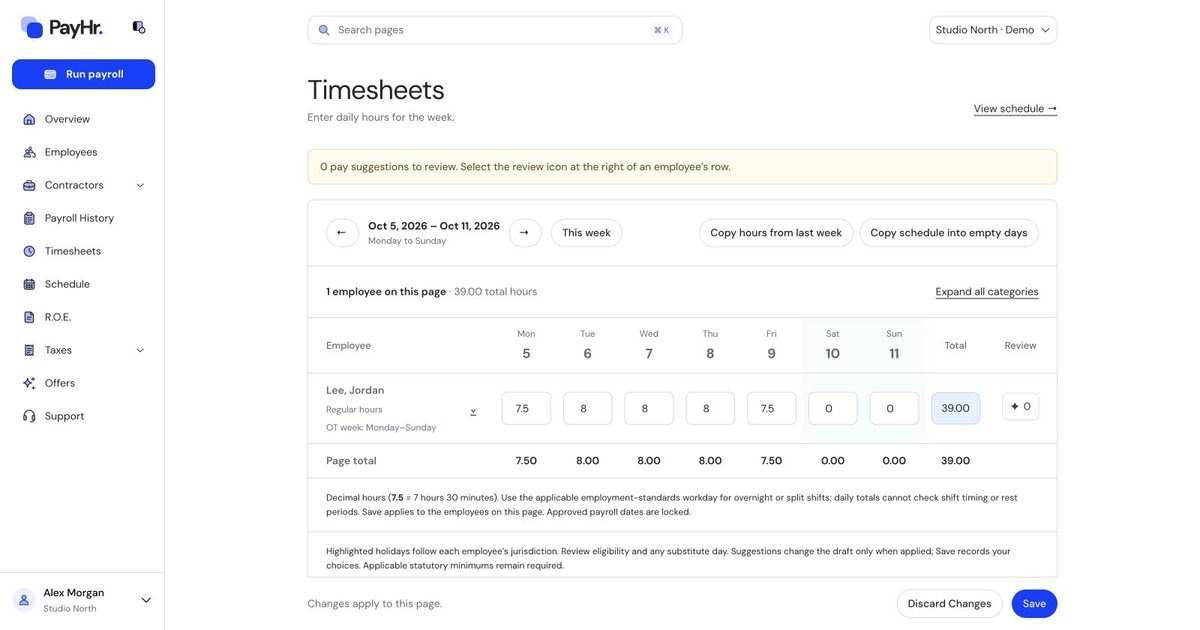1200x630 pixels.
Task: Click Discard Changes button
Action: coord(949,604)
